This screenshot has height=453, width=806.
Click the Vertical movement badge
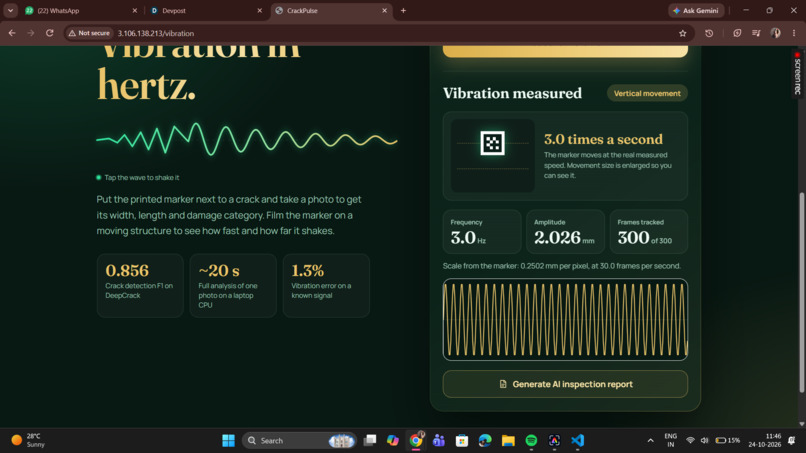(x=647, y=93)
